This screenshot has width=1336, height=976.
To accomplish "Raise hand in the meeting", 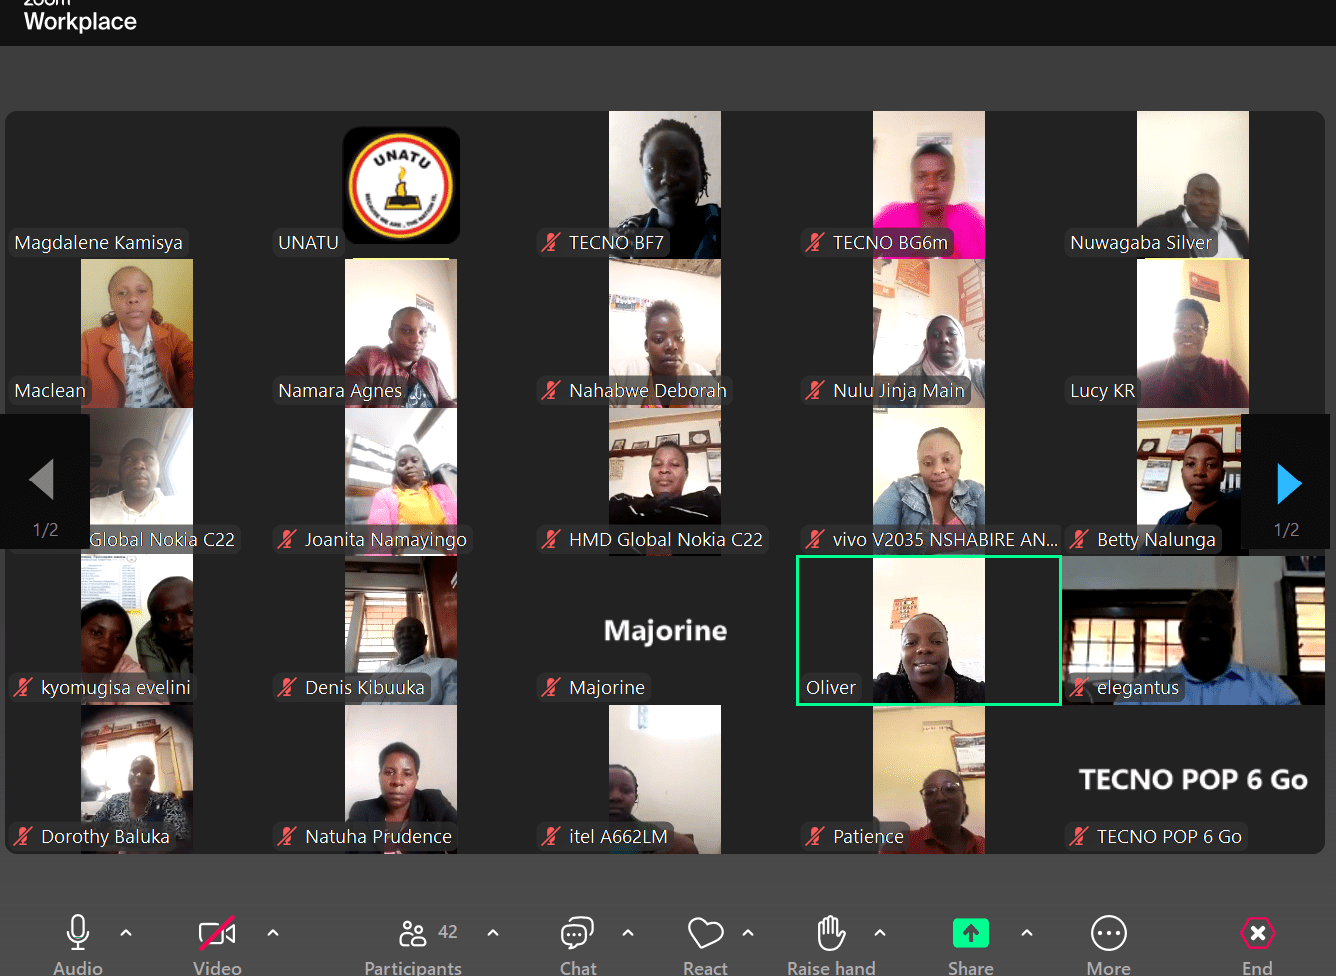I will pyautogui.click(x=831, y=934).
